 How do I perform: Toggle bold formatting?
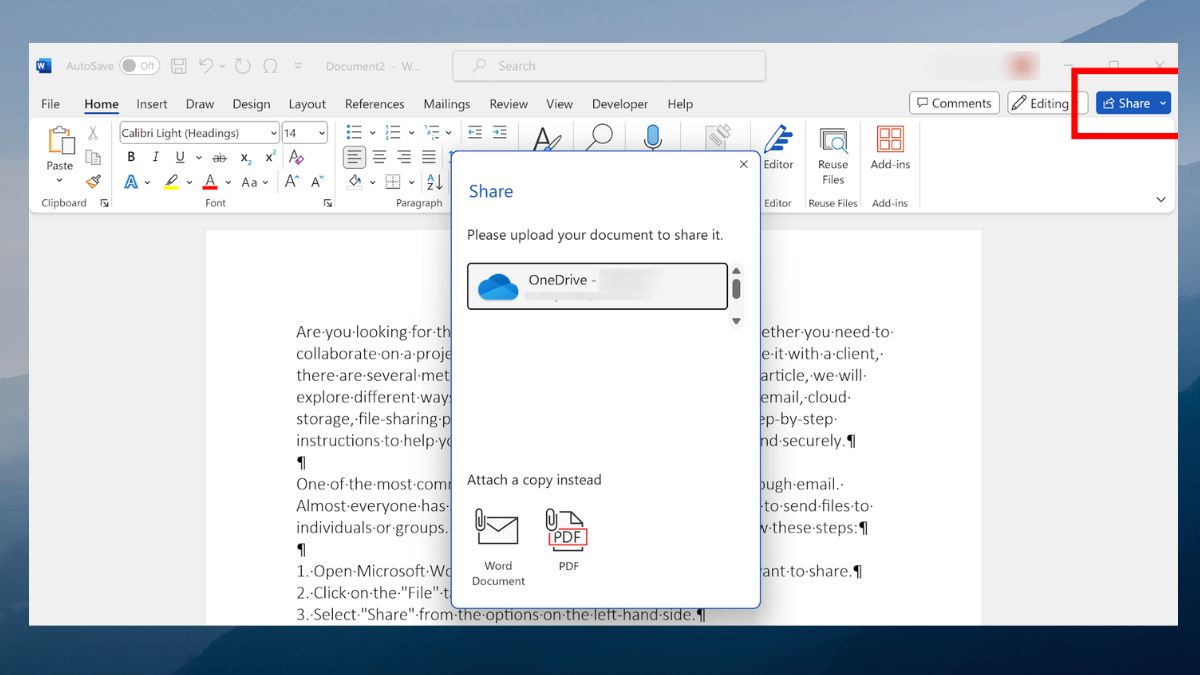[x=131, y=157]
